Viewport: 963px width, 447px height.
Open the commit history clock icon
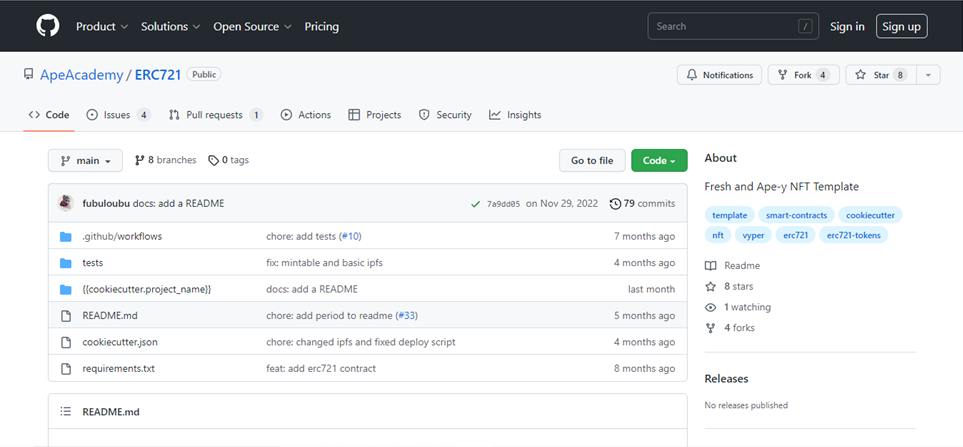615,203
